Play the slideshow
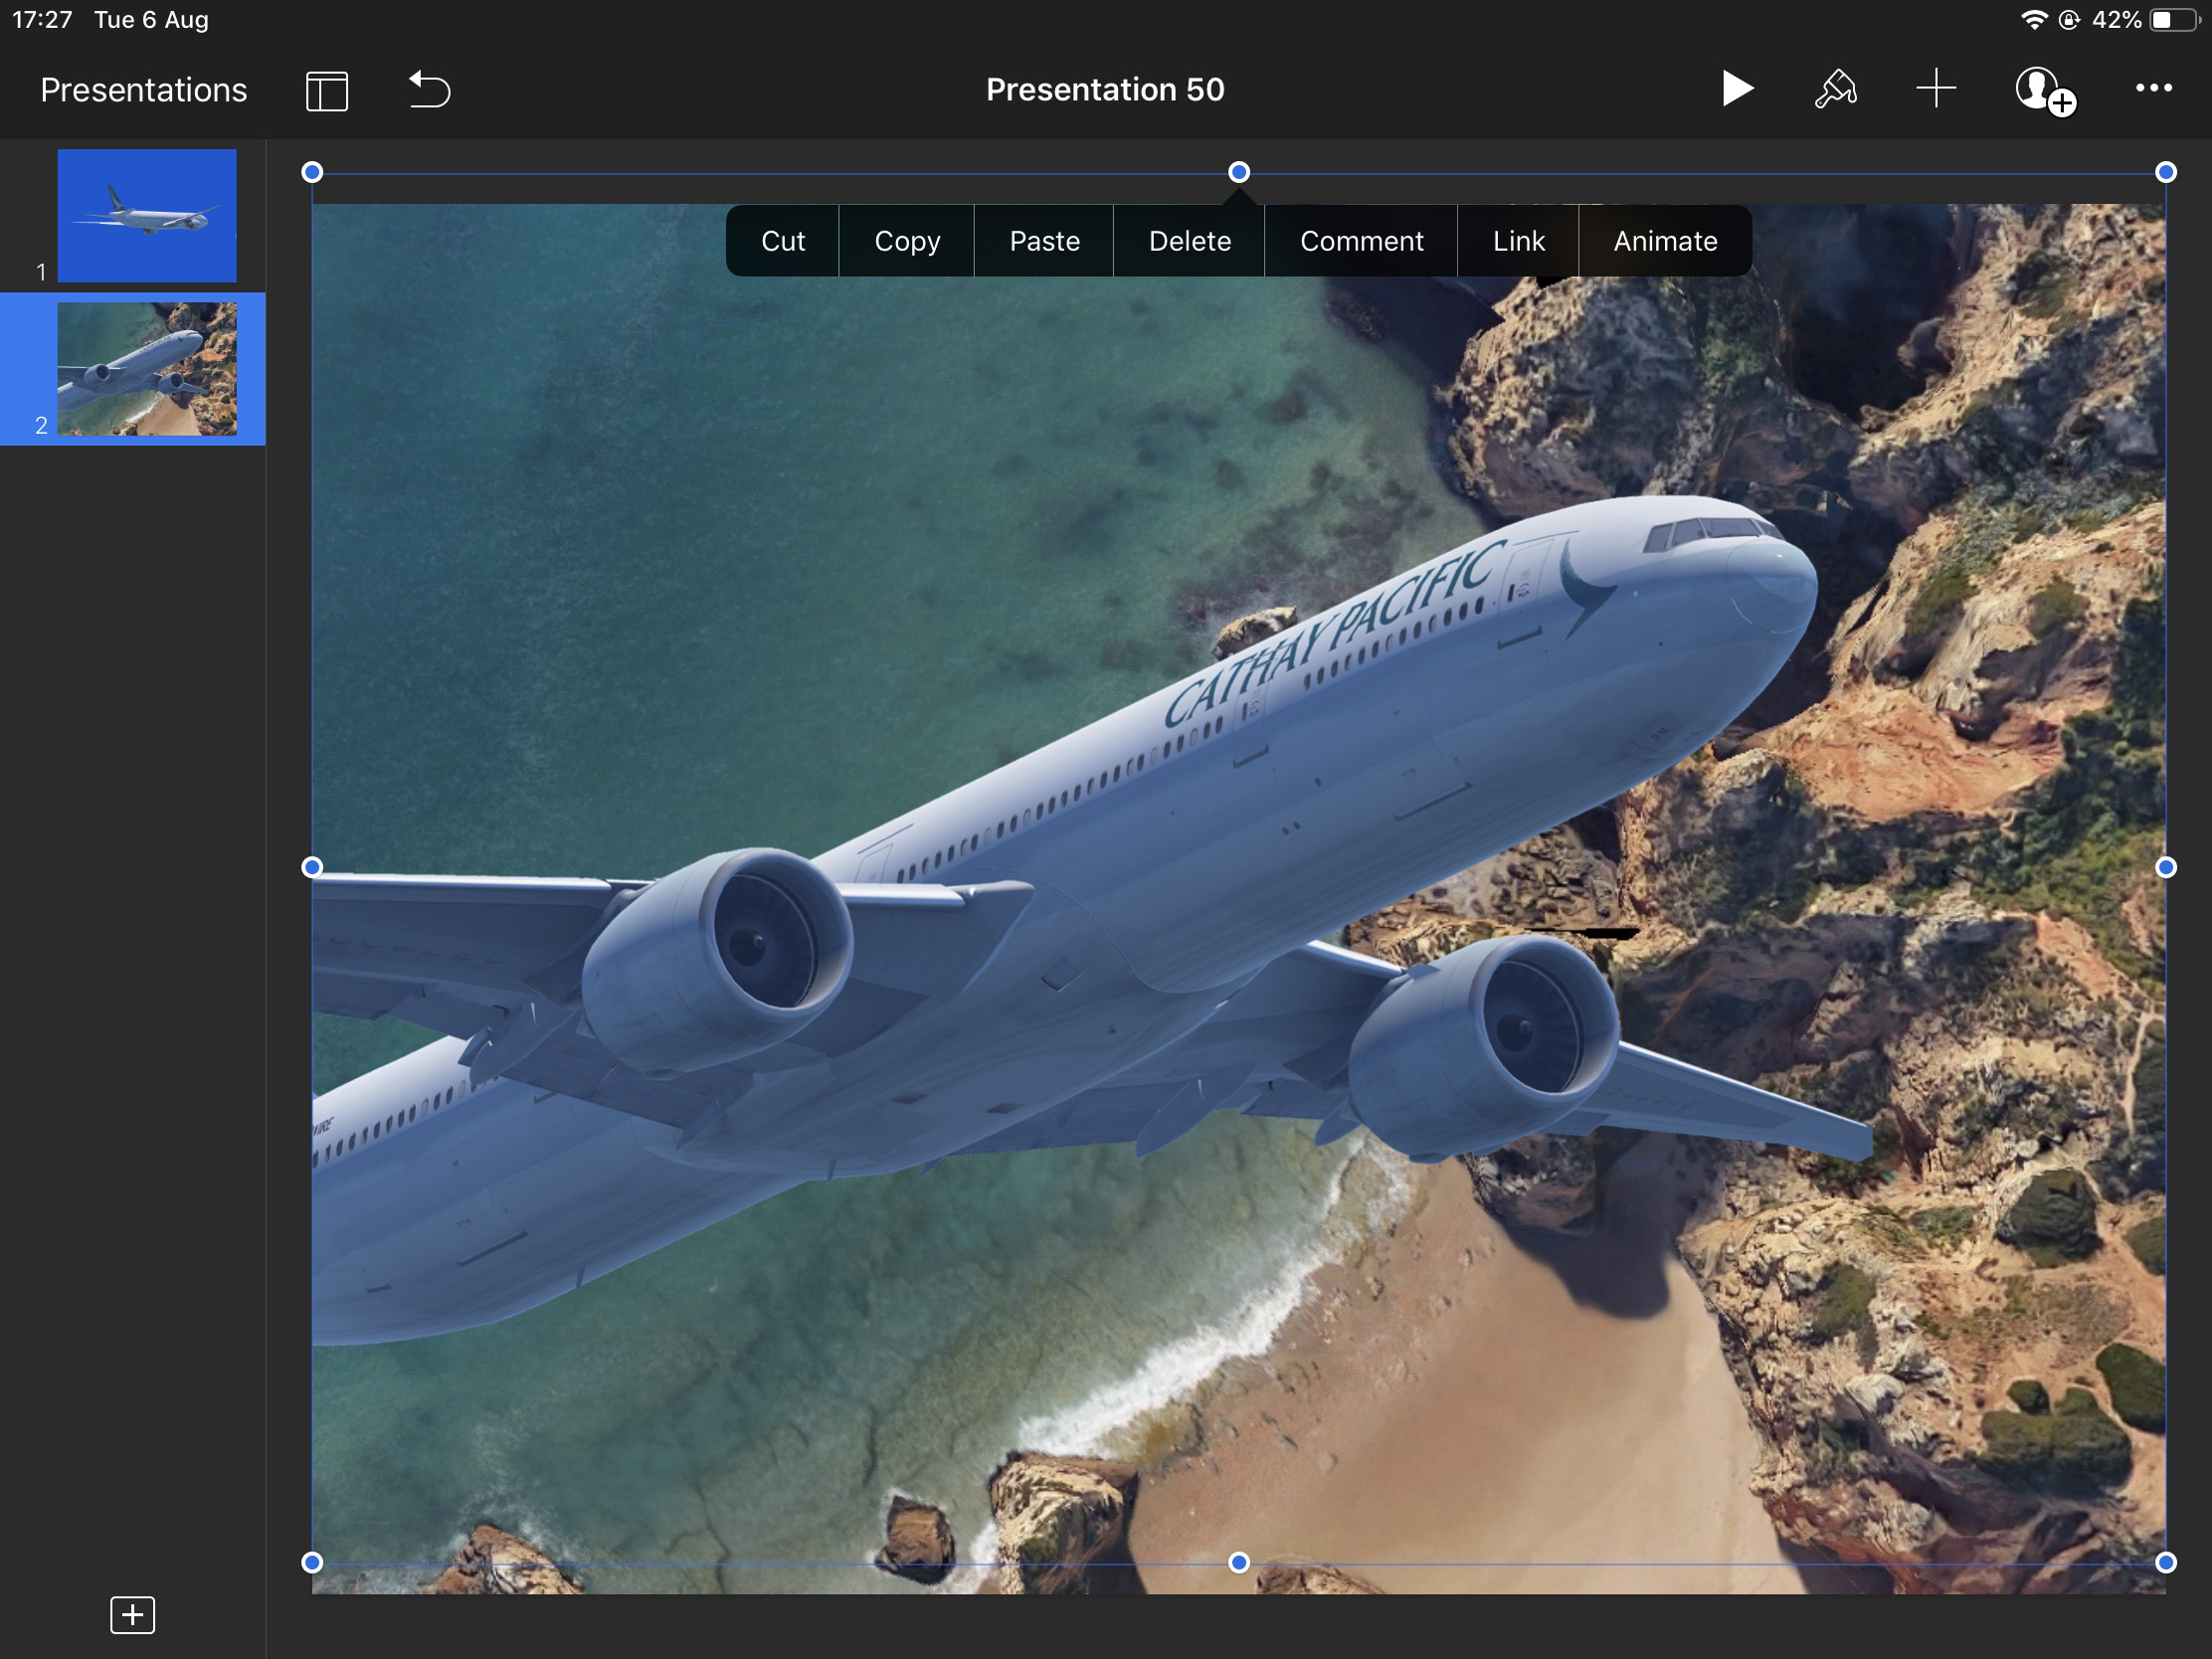Viewport: 2212px width, 1659px height. (x=1737, y=89)
